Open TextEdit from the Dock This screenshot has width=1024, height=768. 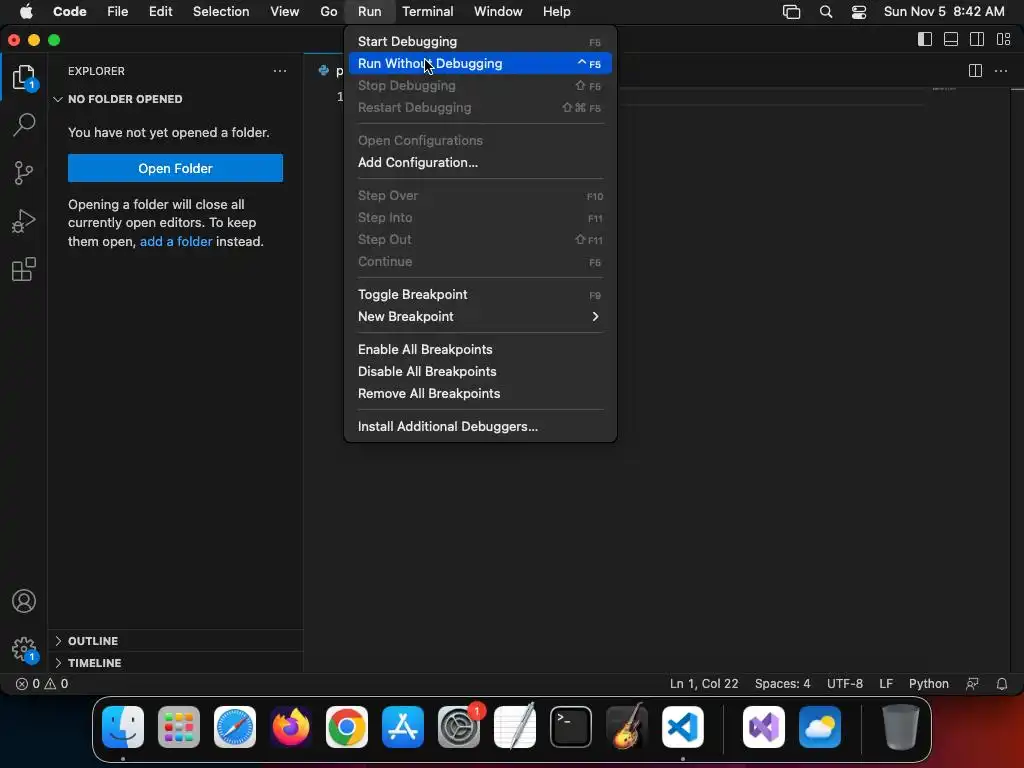[515, 727]
